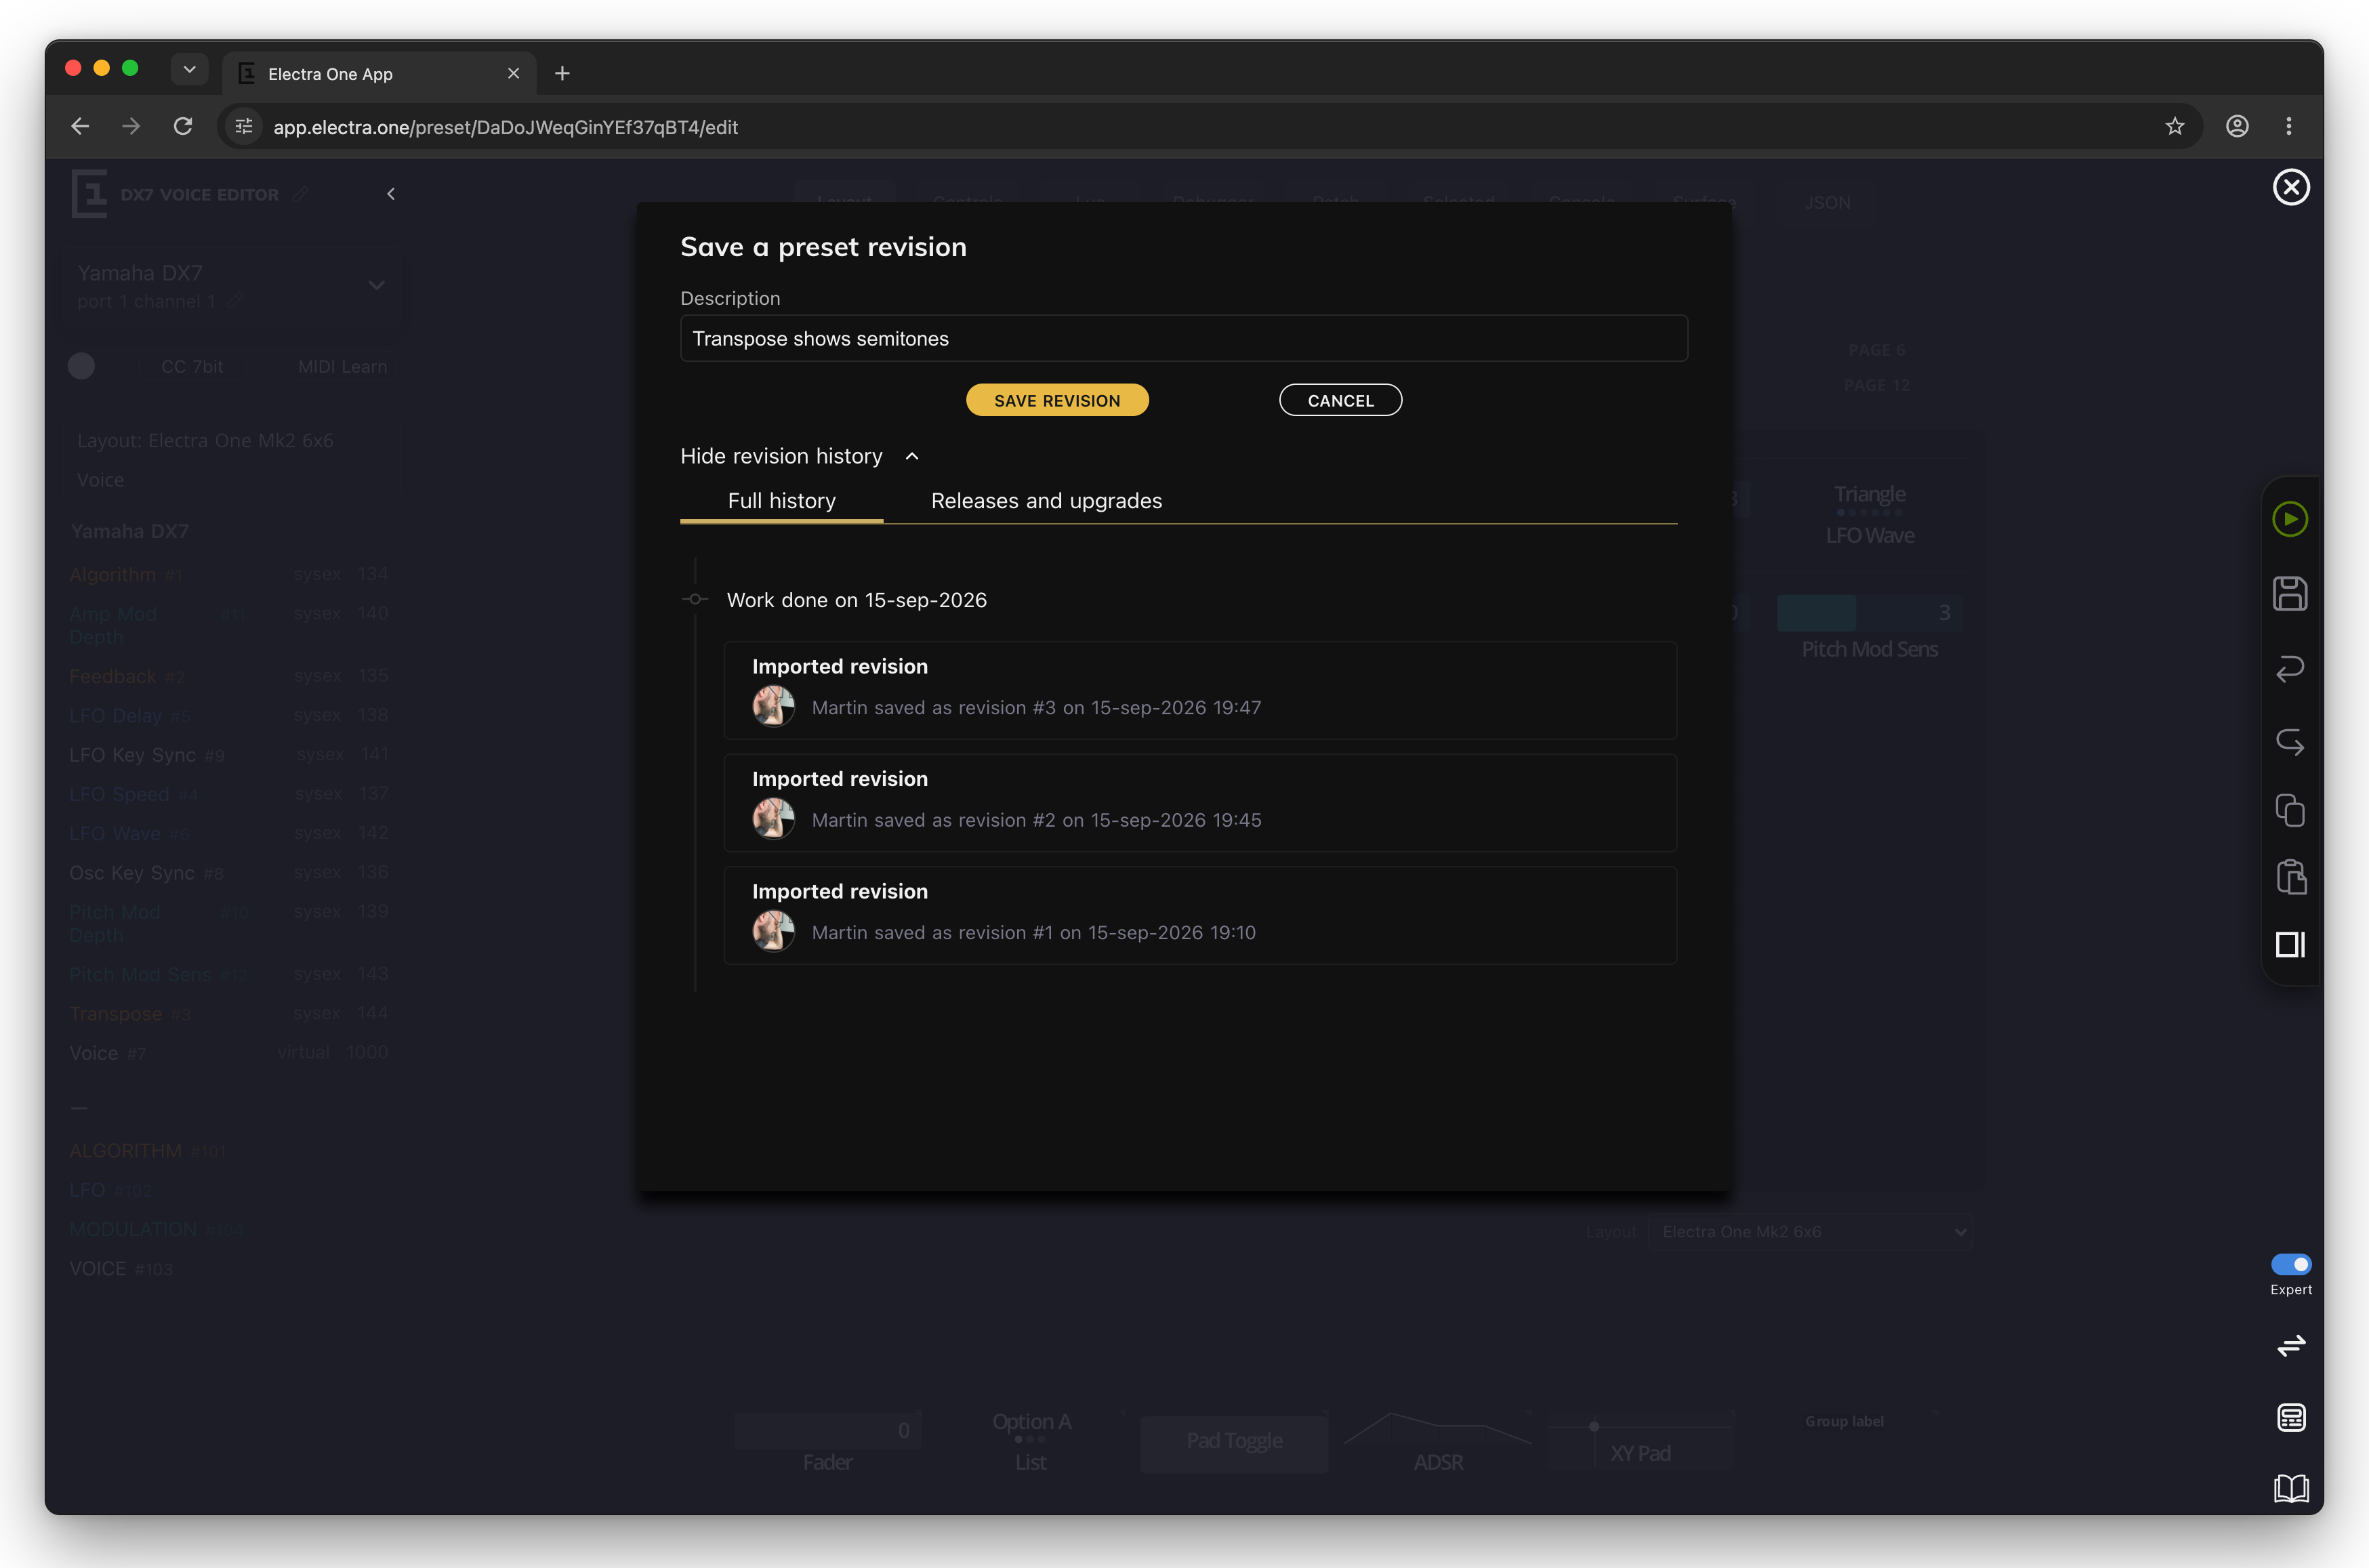Click the paste clipboard icon
The image size is (2369, 1568).
point(2290,877)
